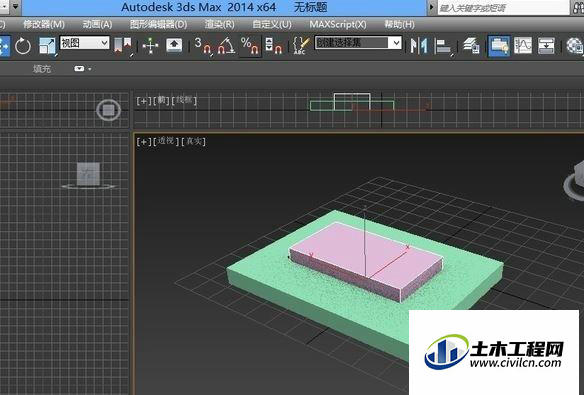Open the 帮助(H) menu
Image resolution: width=584 pixels, height=395 pixels.
pos(399,25)
